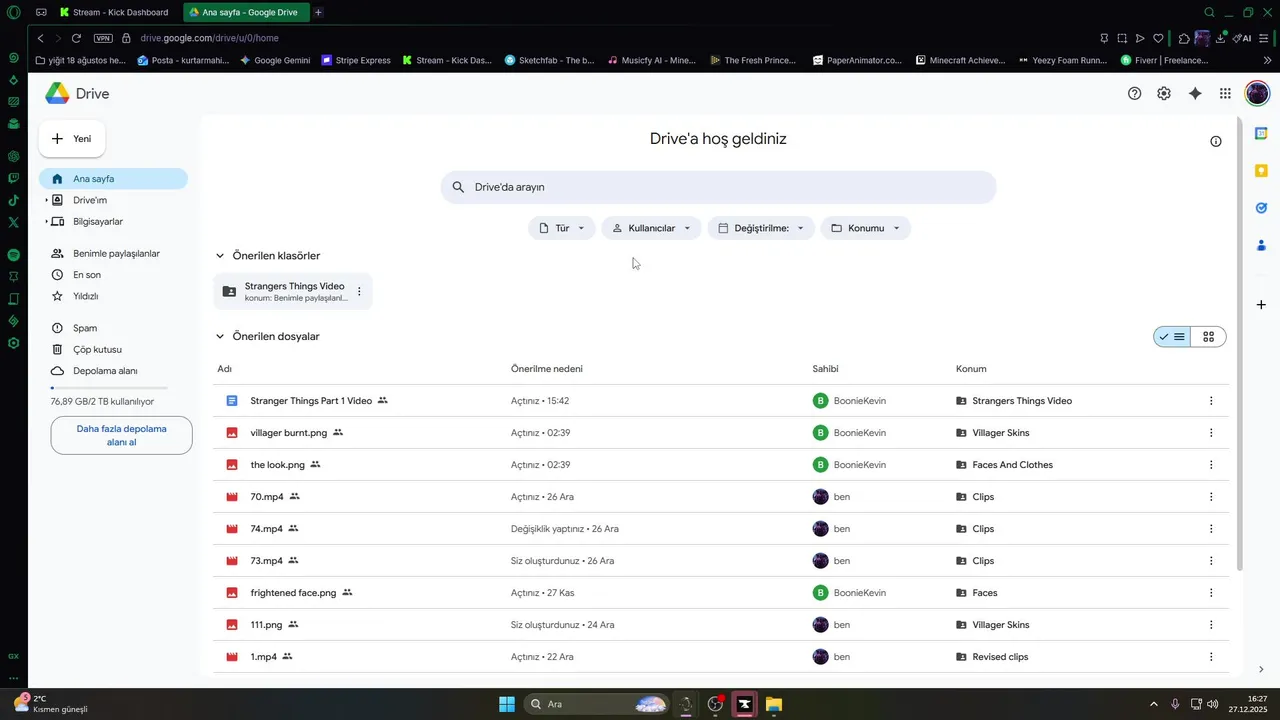The width and height of the screenshot is (1280, 720).
Task: Switch to list layout view
Action: [x=1172, y=337]
